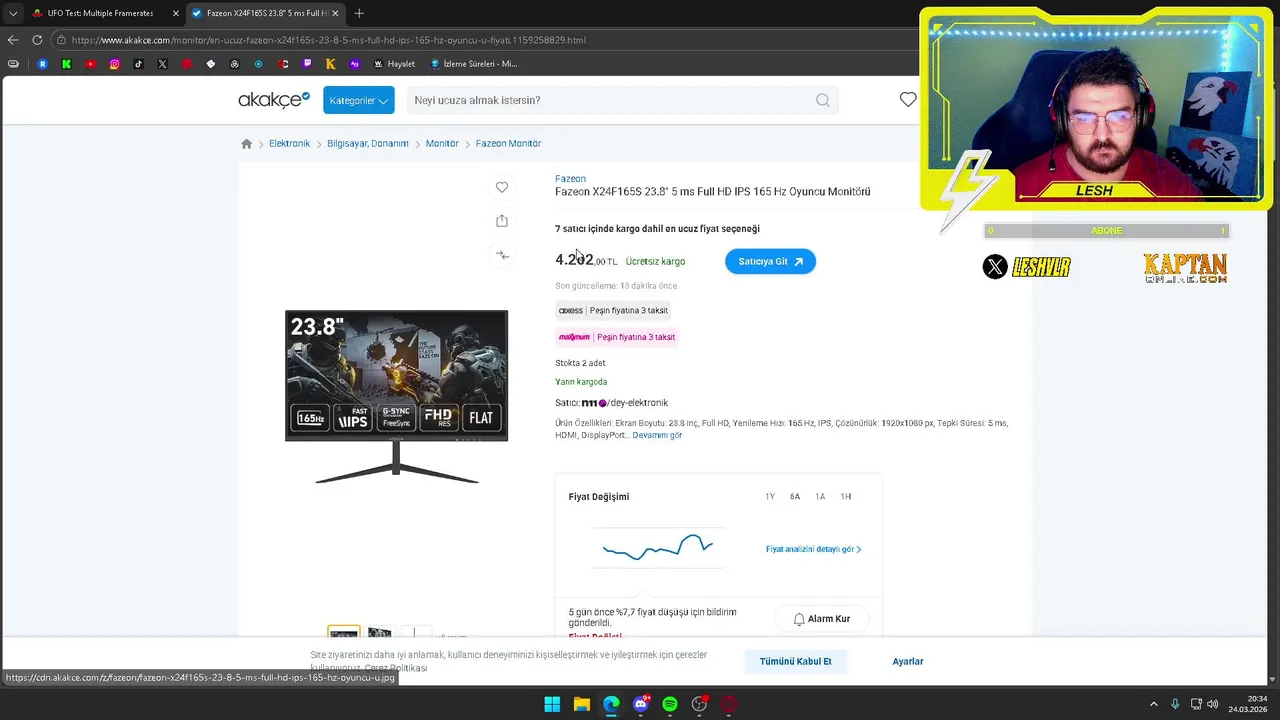
Task: Open cookie Ayarlar
Action: tap(908, 661)
